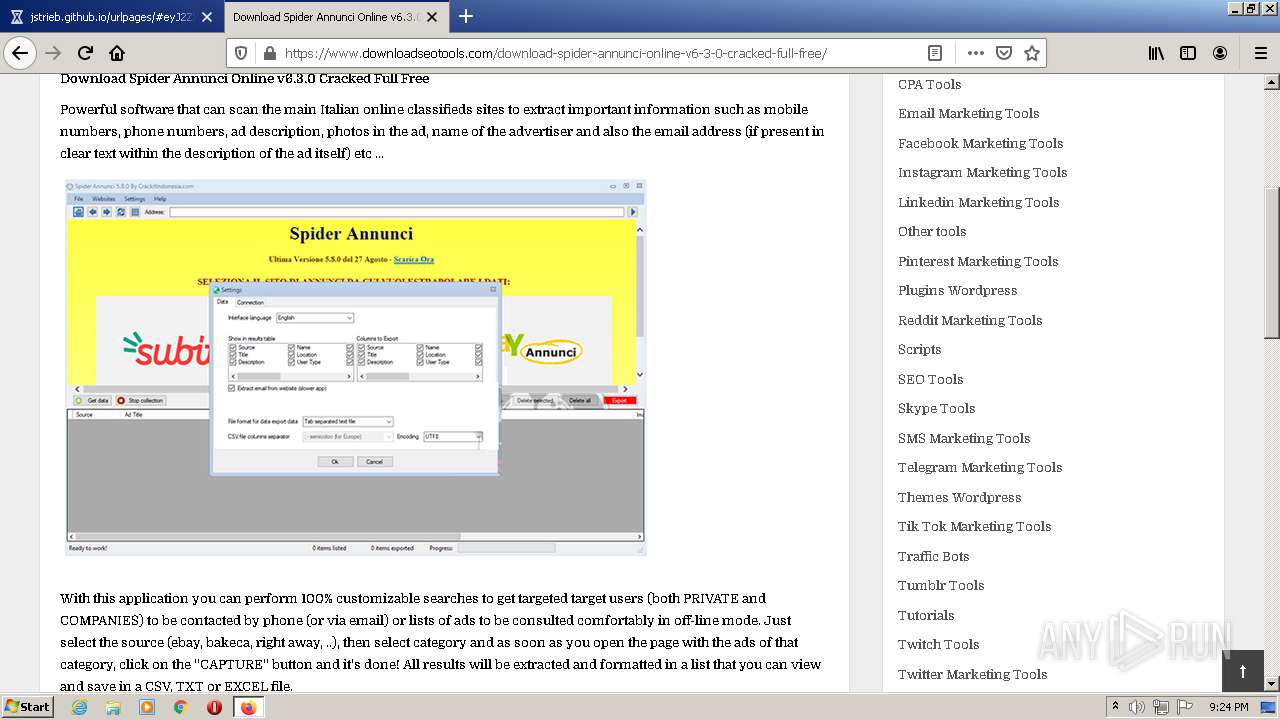Screen dimensions: 1280x720
Task: Go back to the previous page
Action: coord(20,53)
